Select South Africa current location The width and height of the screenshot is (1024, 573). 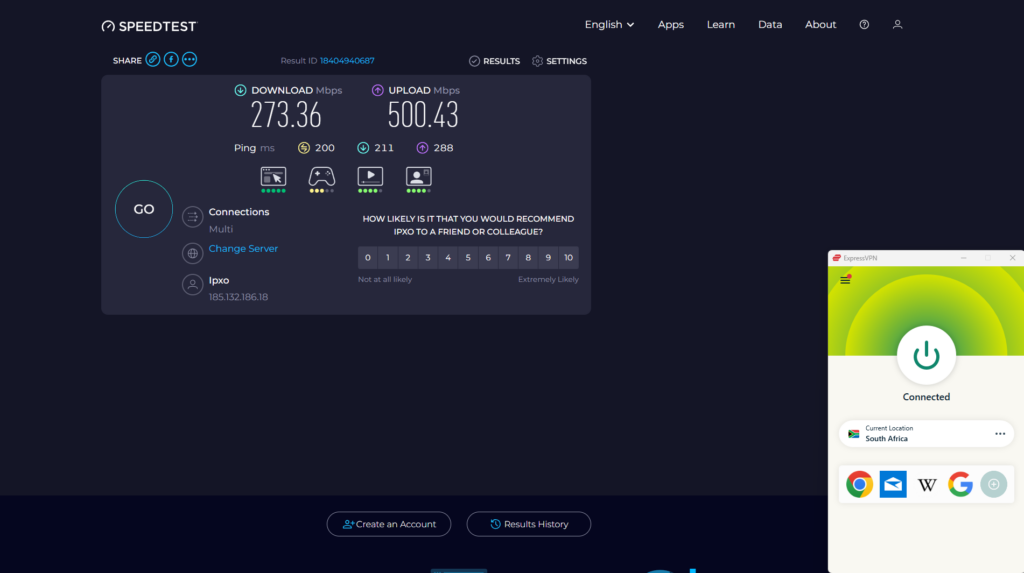[x=926, y=434]
